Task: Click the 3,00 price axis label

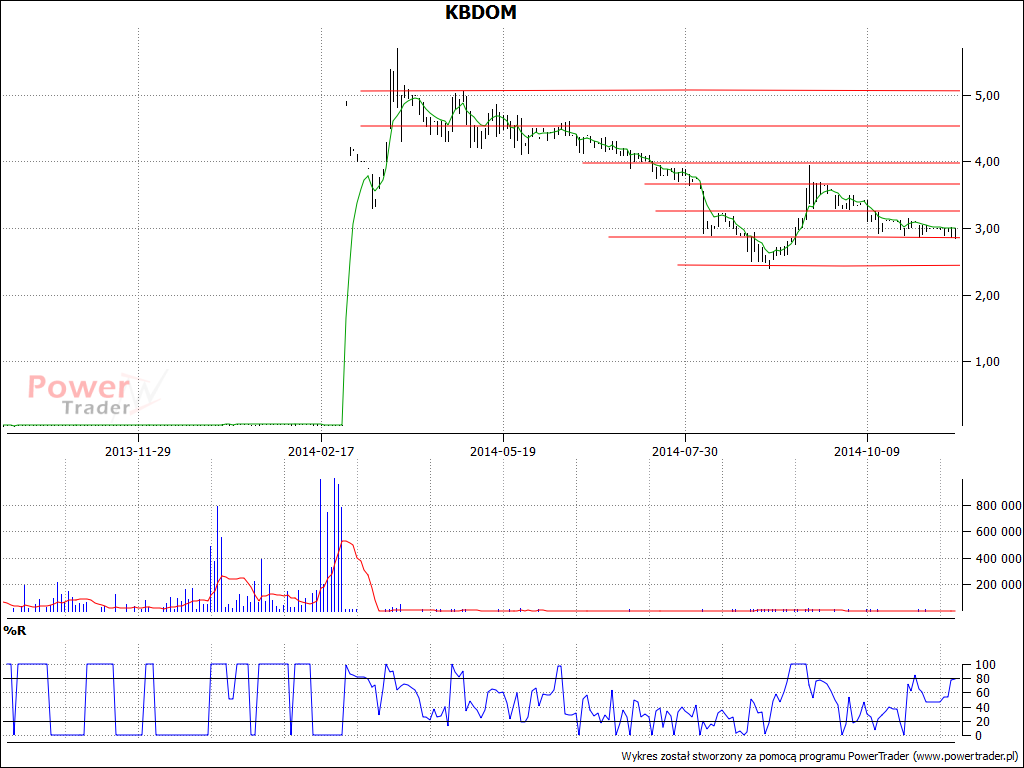Action: pyautogui.click(x=987, y=229)
